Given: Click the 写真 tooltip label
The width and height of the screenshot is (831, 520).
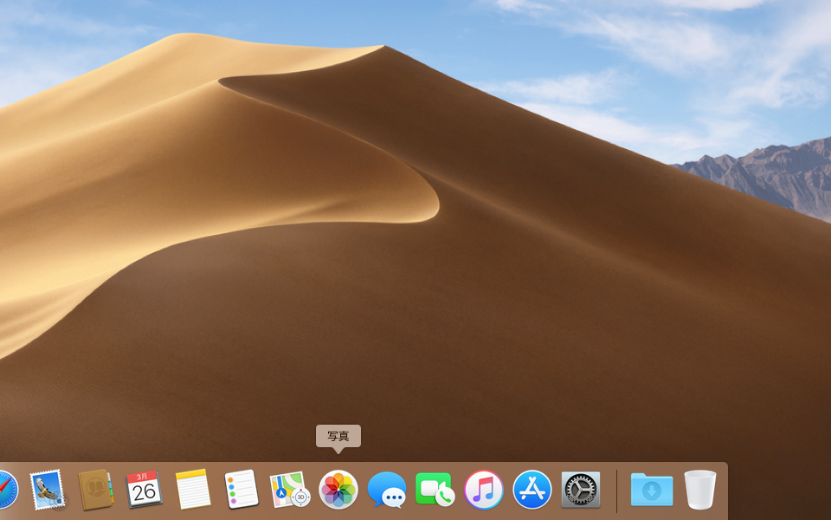Looking at the screenshot, I should pyautogui.click(x=338, y=436).
